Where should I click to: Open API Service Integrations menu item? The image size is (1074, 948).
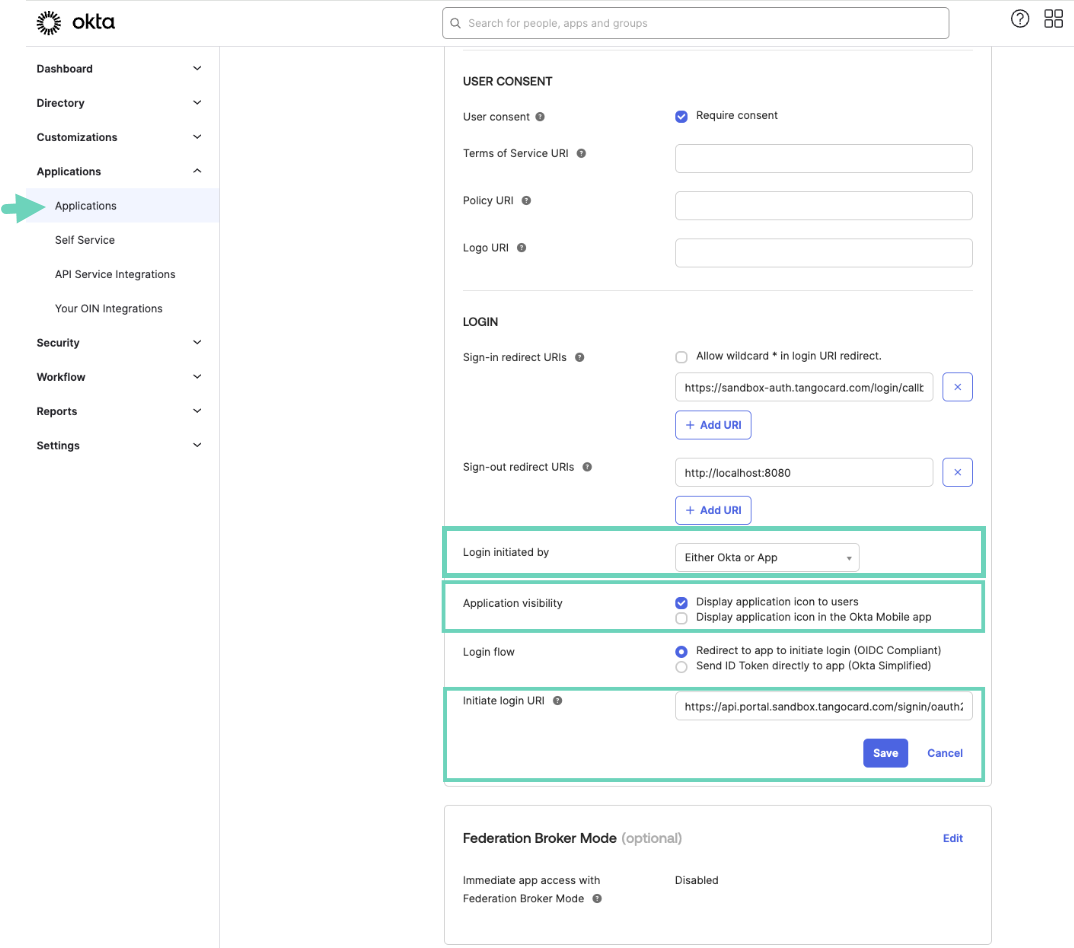tap(115, 274)
